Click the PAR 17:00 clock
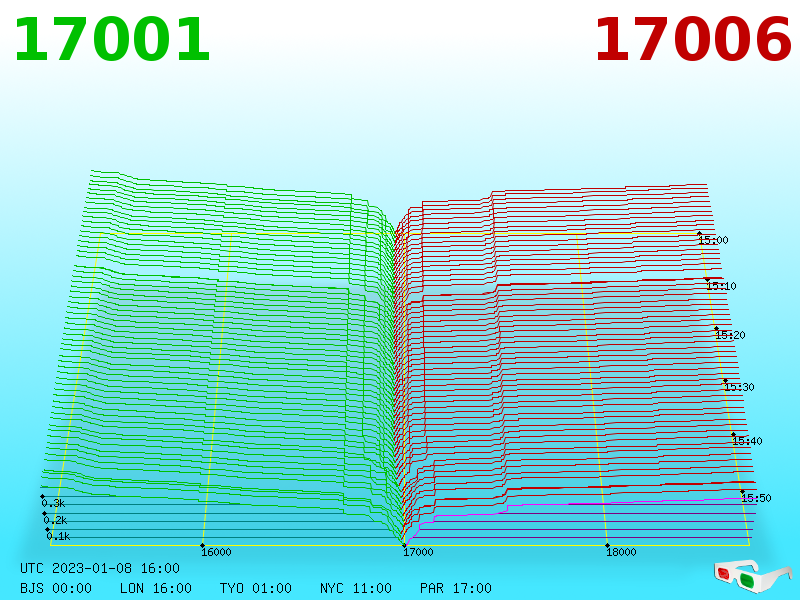 coord(456,588)
